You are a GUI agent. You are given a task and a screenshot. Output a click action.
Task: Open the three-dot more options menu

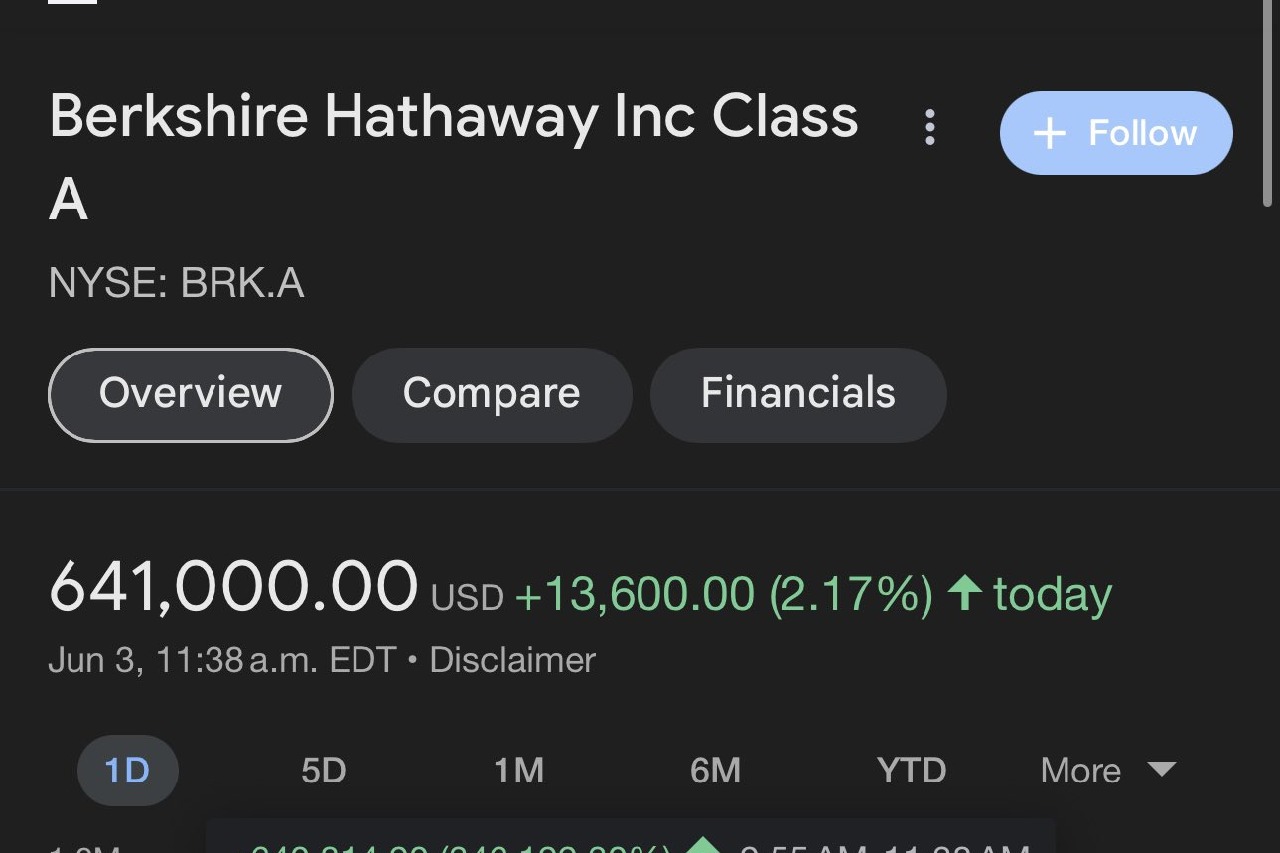(x=930, y=128)
